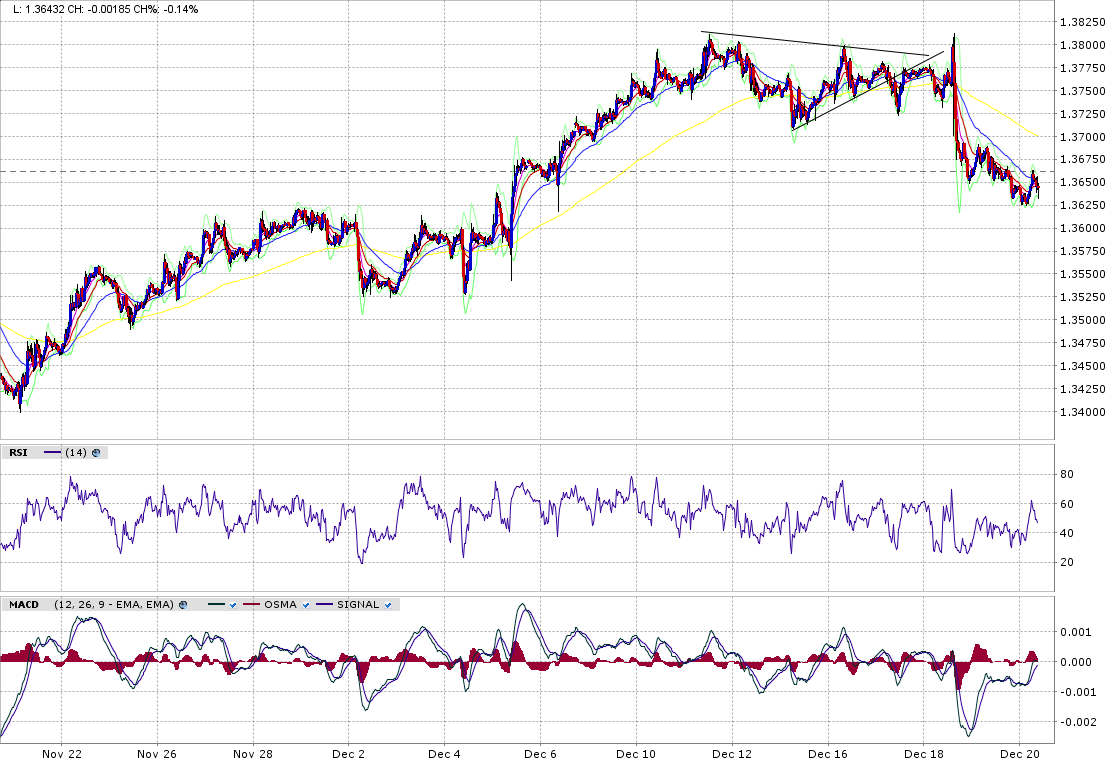Uncheck the OSMA histogram checkbox
This screenshot has width=1114, height=768.
[x=305, y=605]
